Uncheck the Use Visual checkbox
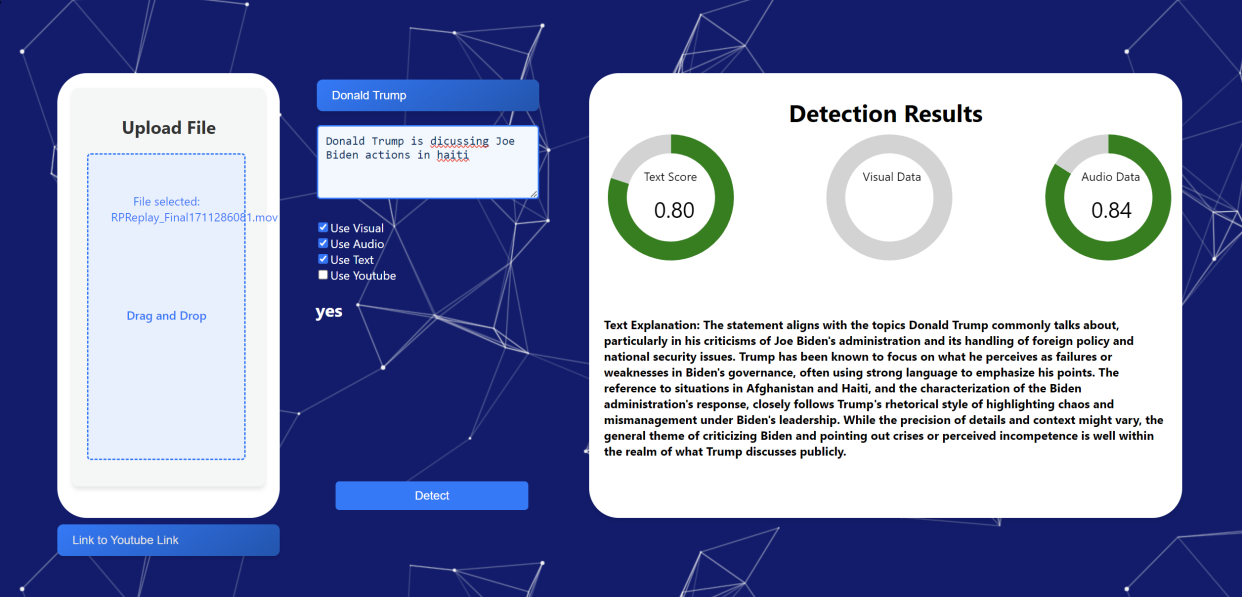The image size is (1242, 597). click(323, 228)
